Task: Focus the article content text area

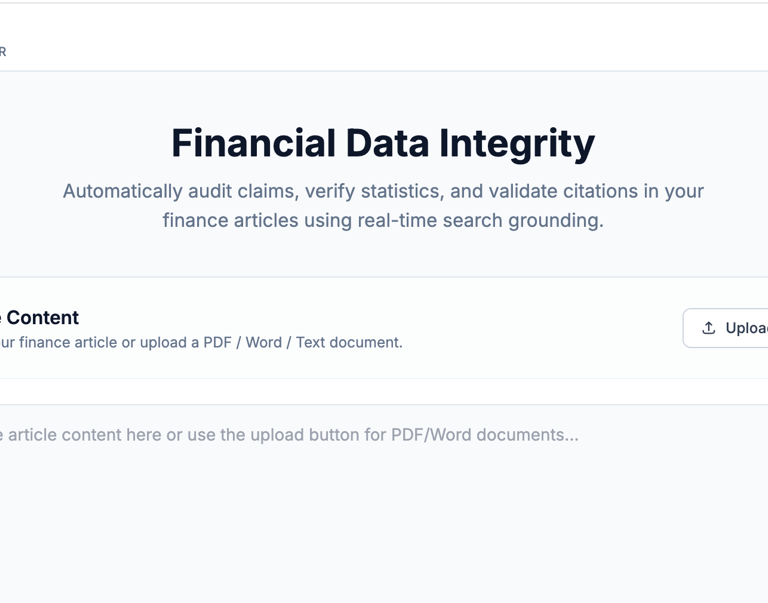Action: 380,500
